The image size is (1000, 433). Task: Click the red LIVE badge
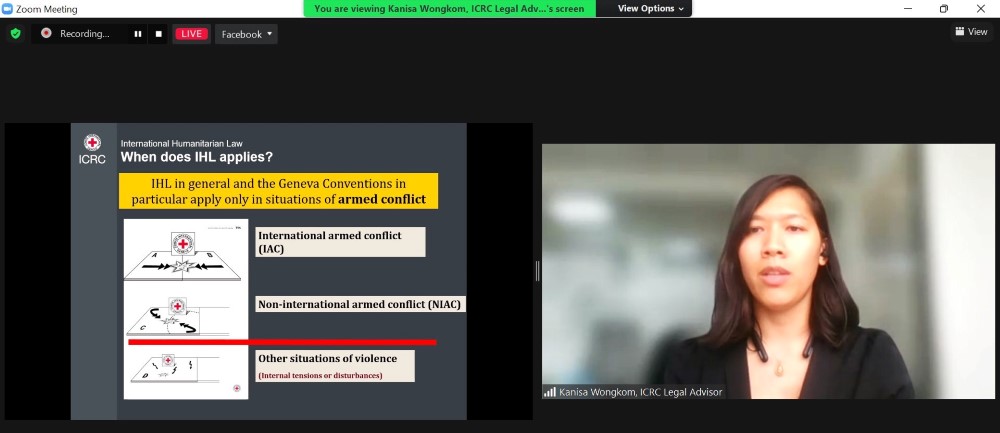pyautogui.click(x=191, y=34)
